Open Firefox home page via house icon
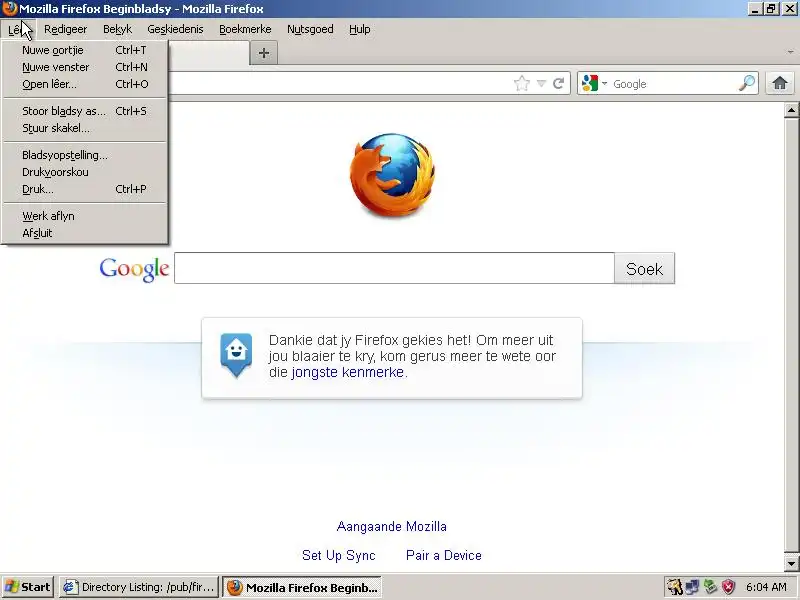This screenshot has height=600, width=800. (780, 83)
